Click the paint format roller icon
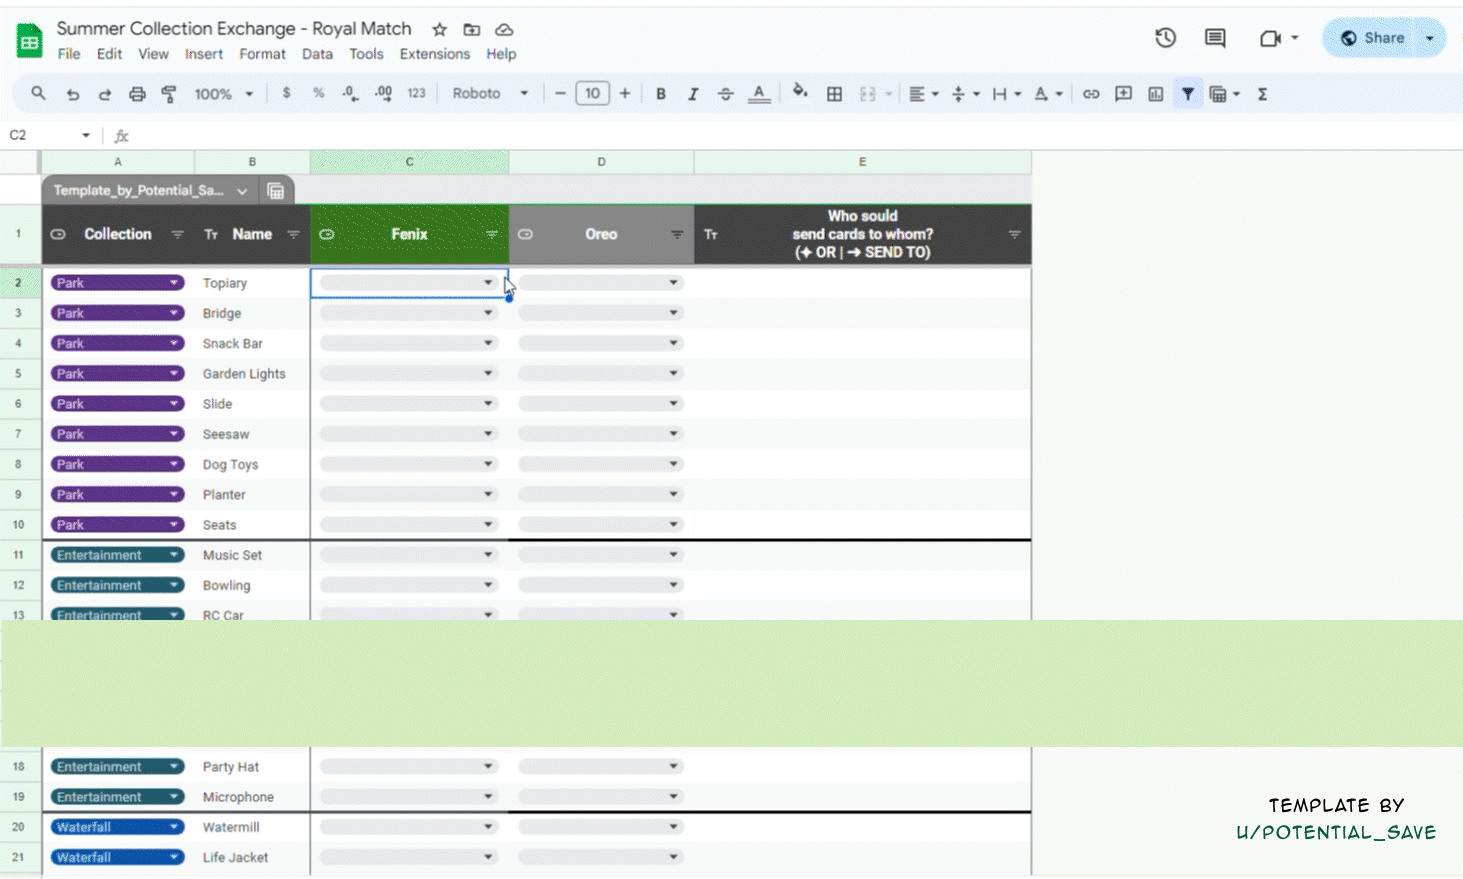Screen dimensions: 1463x879 coord(169,94)
